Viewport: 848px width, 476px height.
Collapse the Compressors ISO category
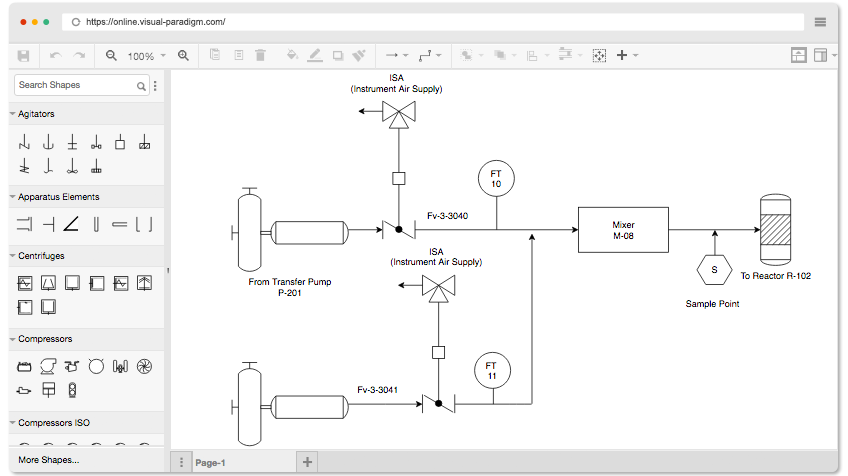click(x=87, y=423)
